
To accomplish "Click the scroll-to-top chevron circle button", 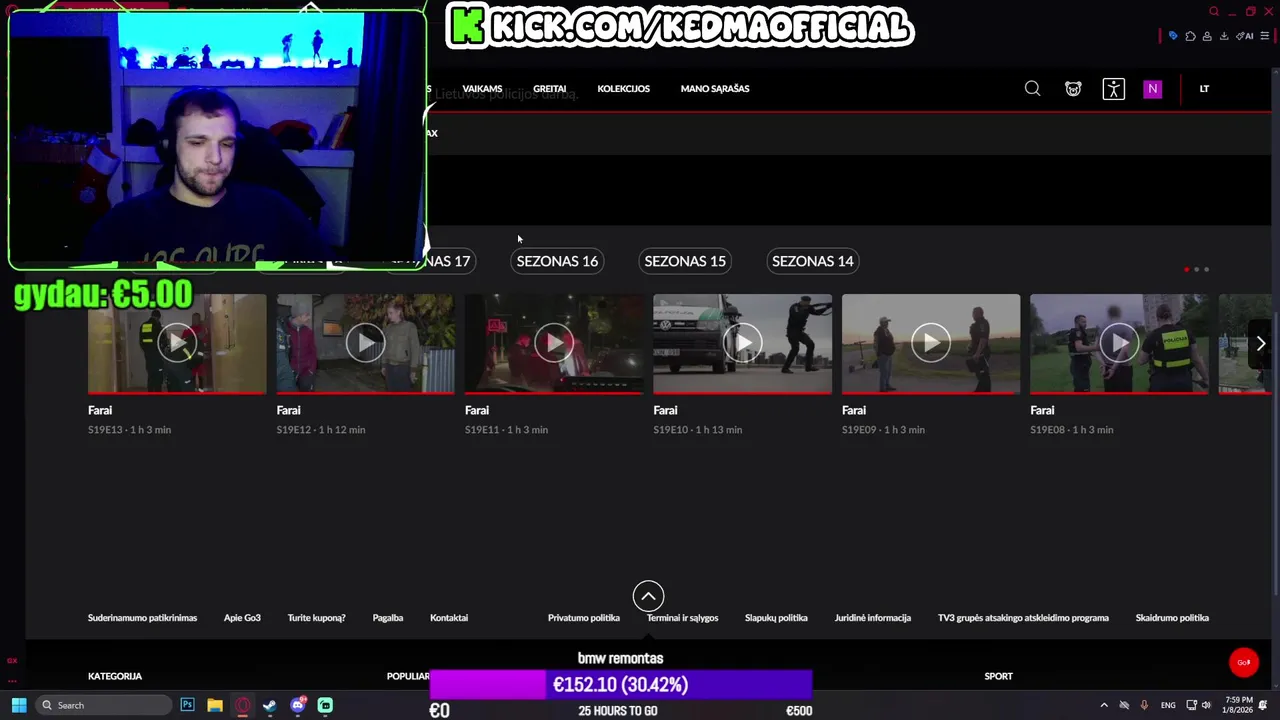I will (648, 596).
